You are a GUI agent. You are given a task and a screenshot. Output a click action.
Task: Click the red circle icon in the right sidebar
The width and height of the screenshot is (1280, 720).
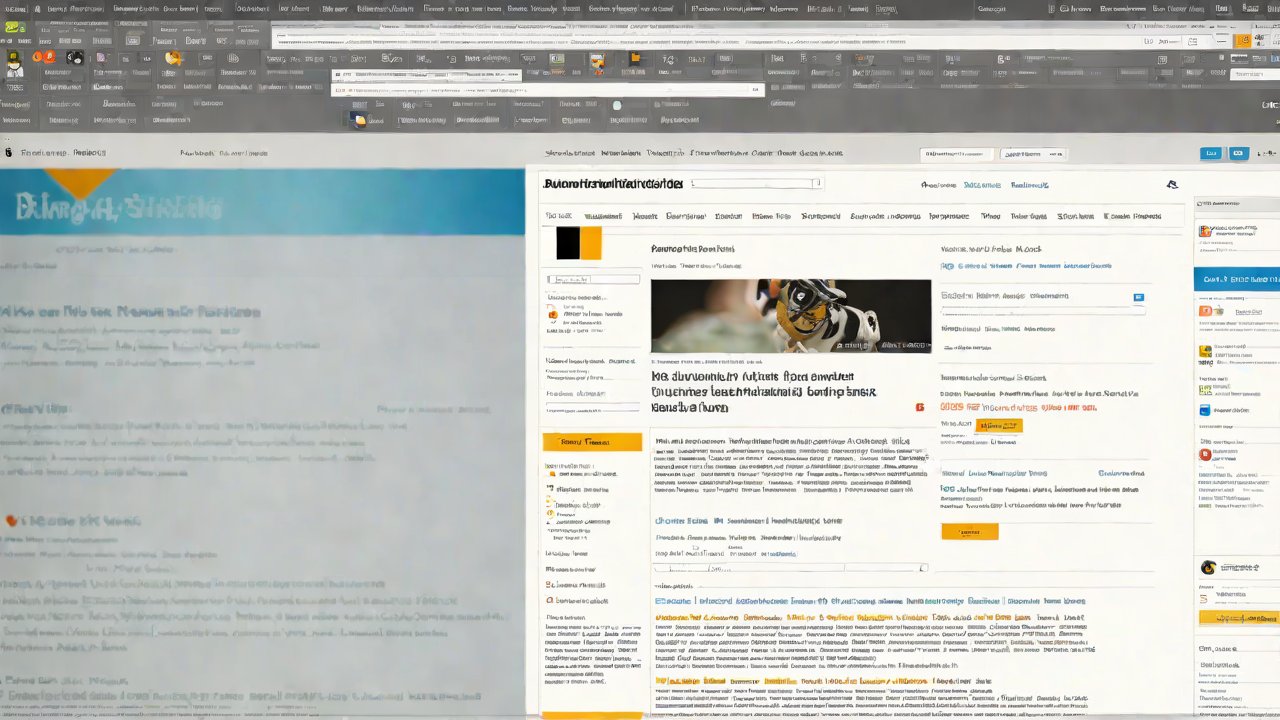(1205, 454)
